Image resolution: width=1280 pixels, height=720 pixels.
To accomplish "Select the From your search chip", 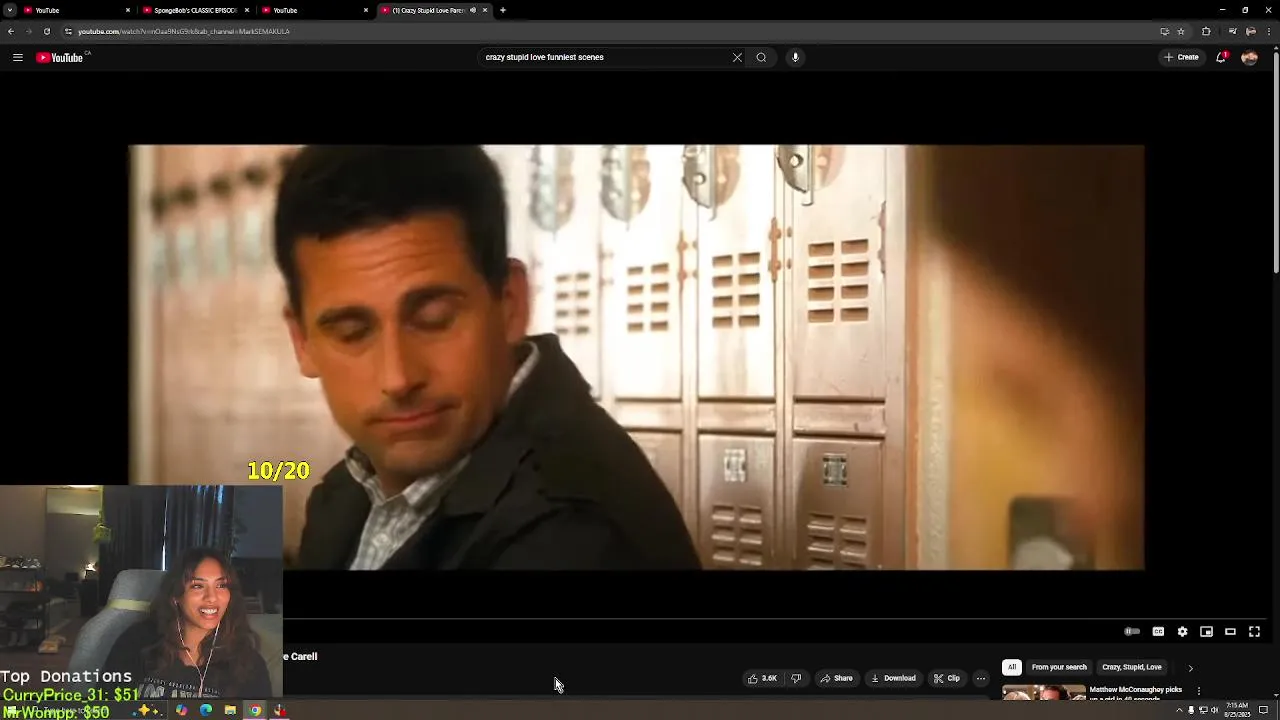I will pyautogui.click(x=1059, y=667).
